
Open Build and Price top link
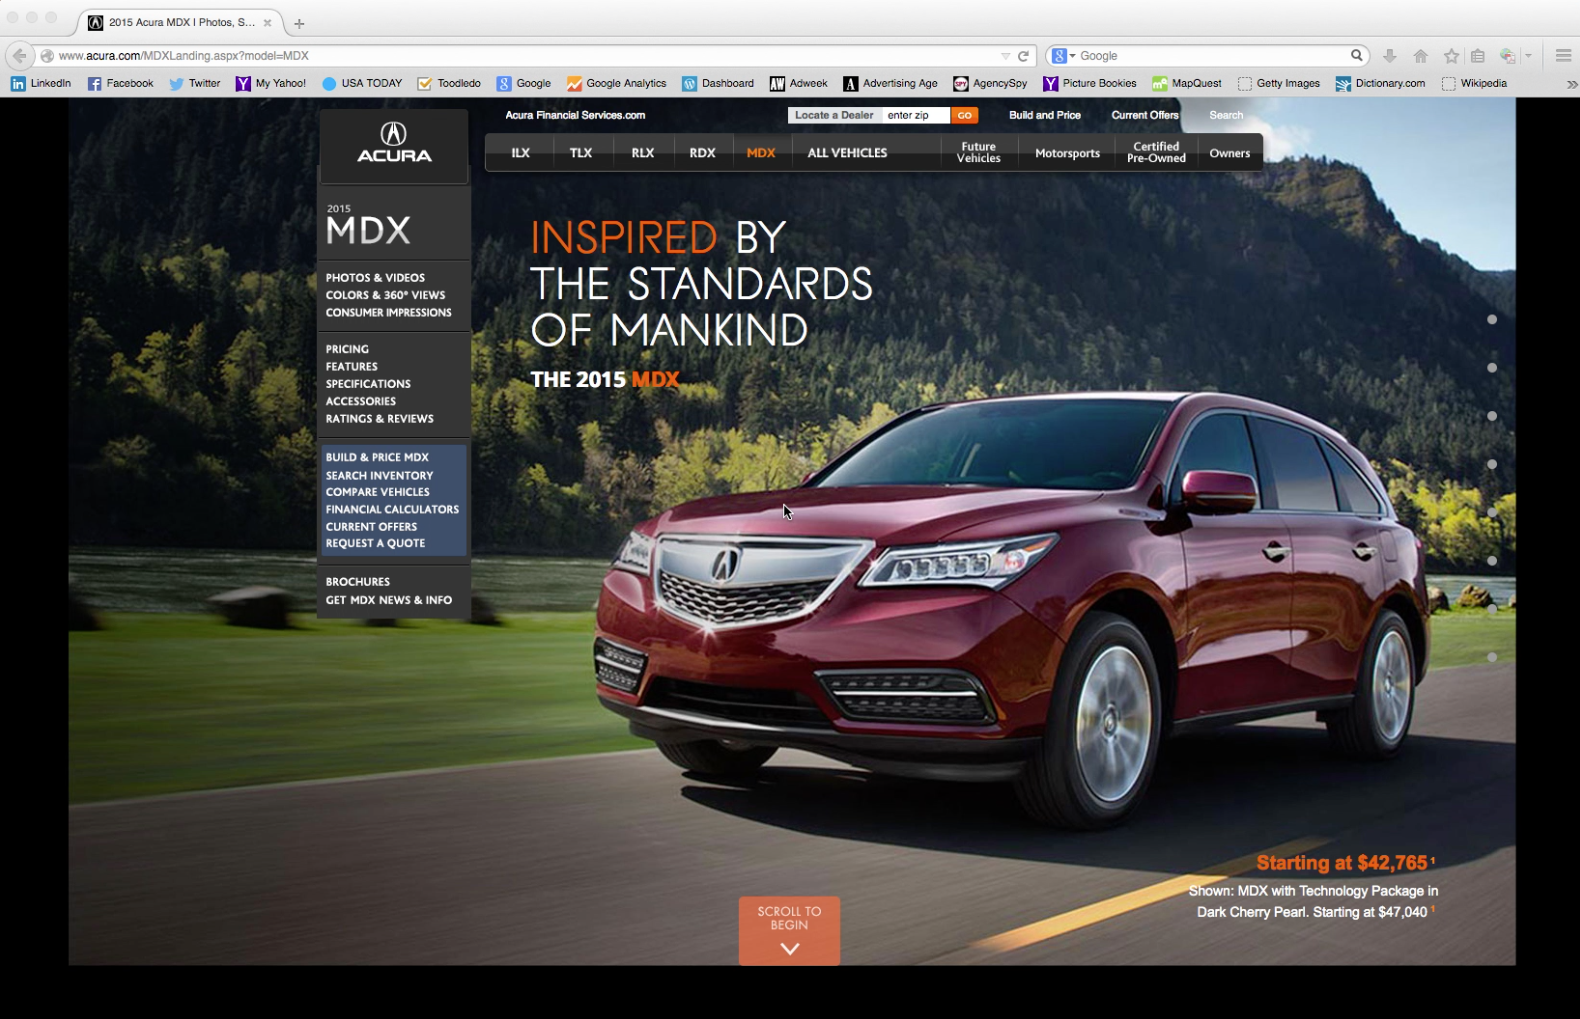pyautogui.click(x=1044, y=115)
